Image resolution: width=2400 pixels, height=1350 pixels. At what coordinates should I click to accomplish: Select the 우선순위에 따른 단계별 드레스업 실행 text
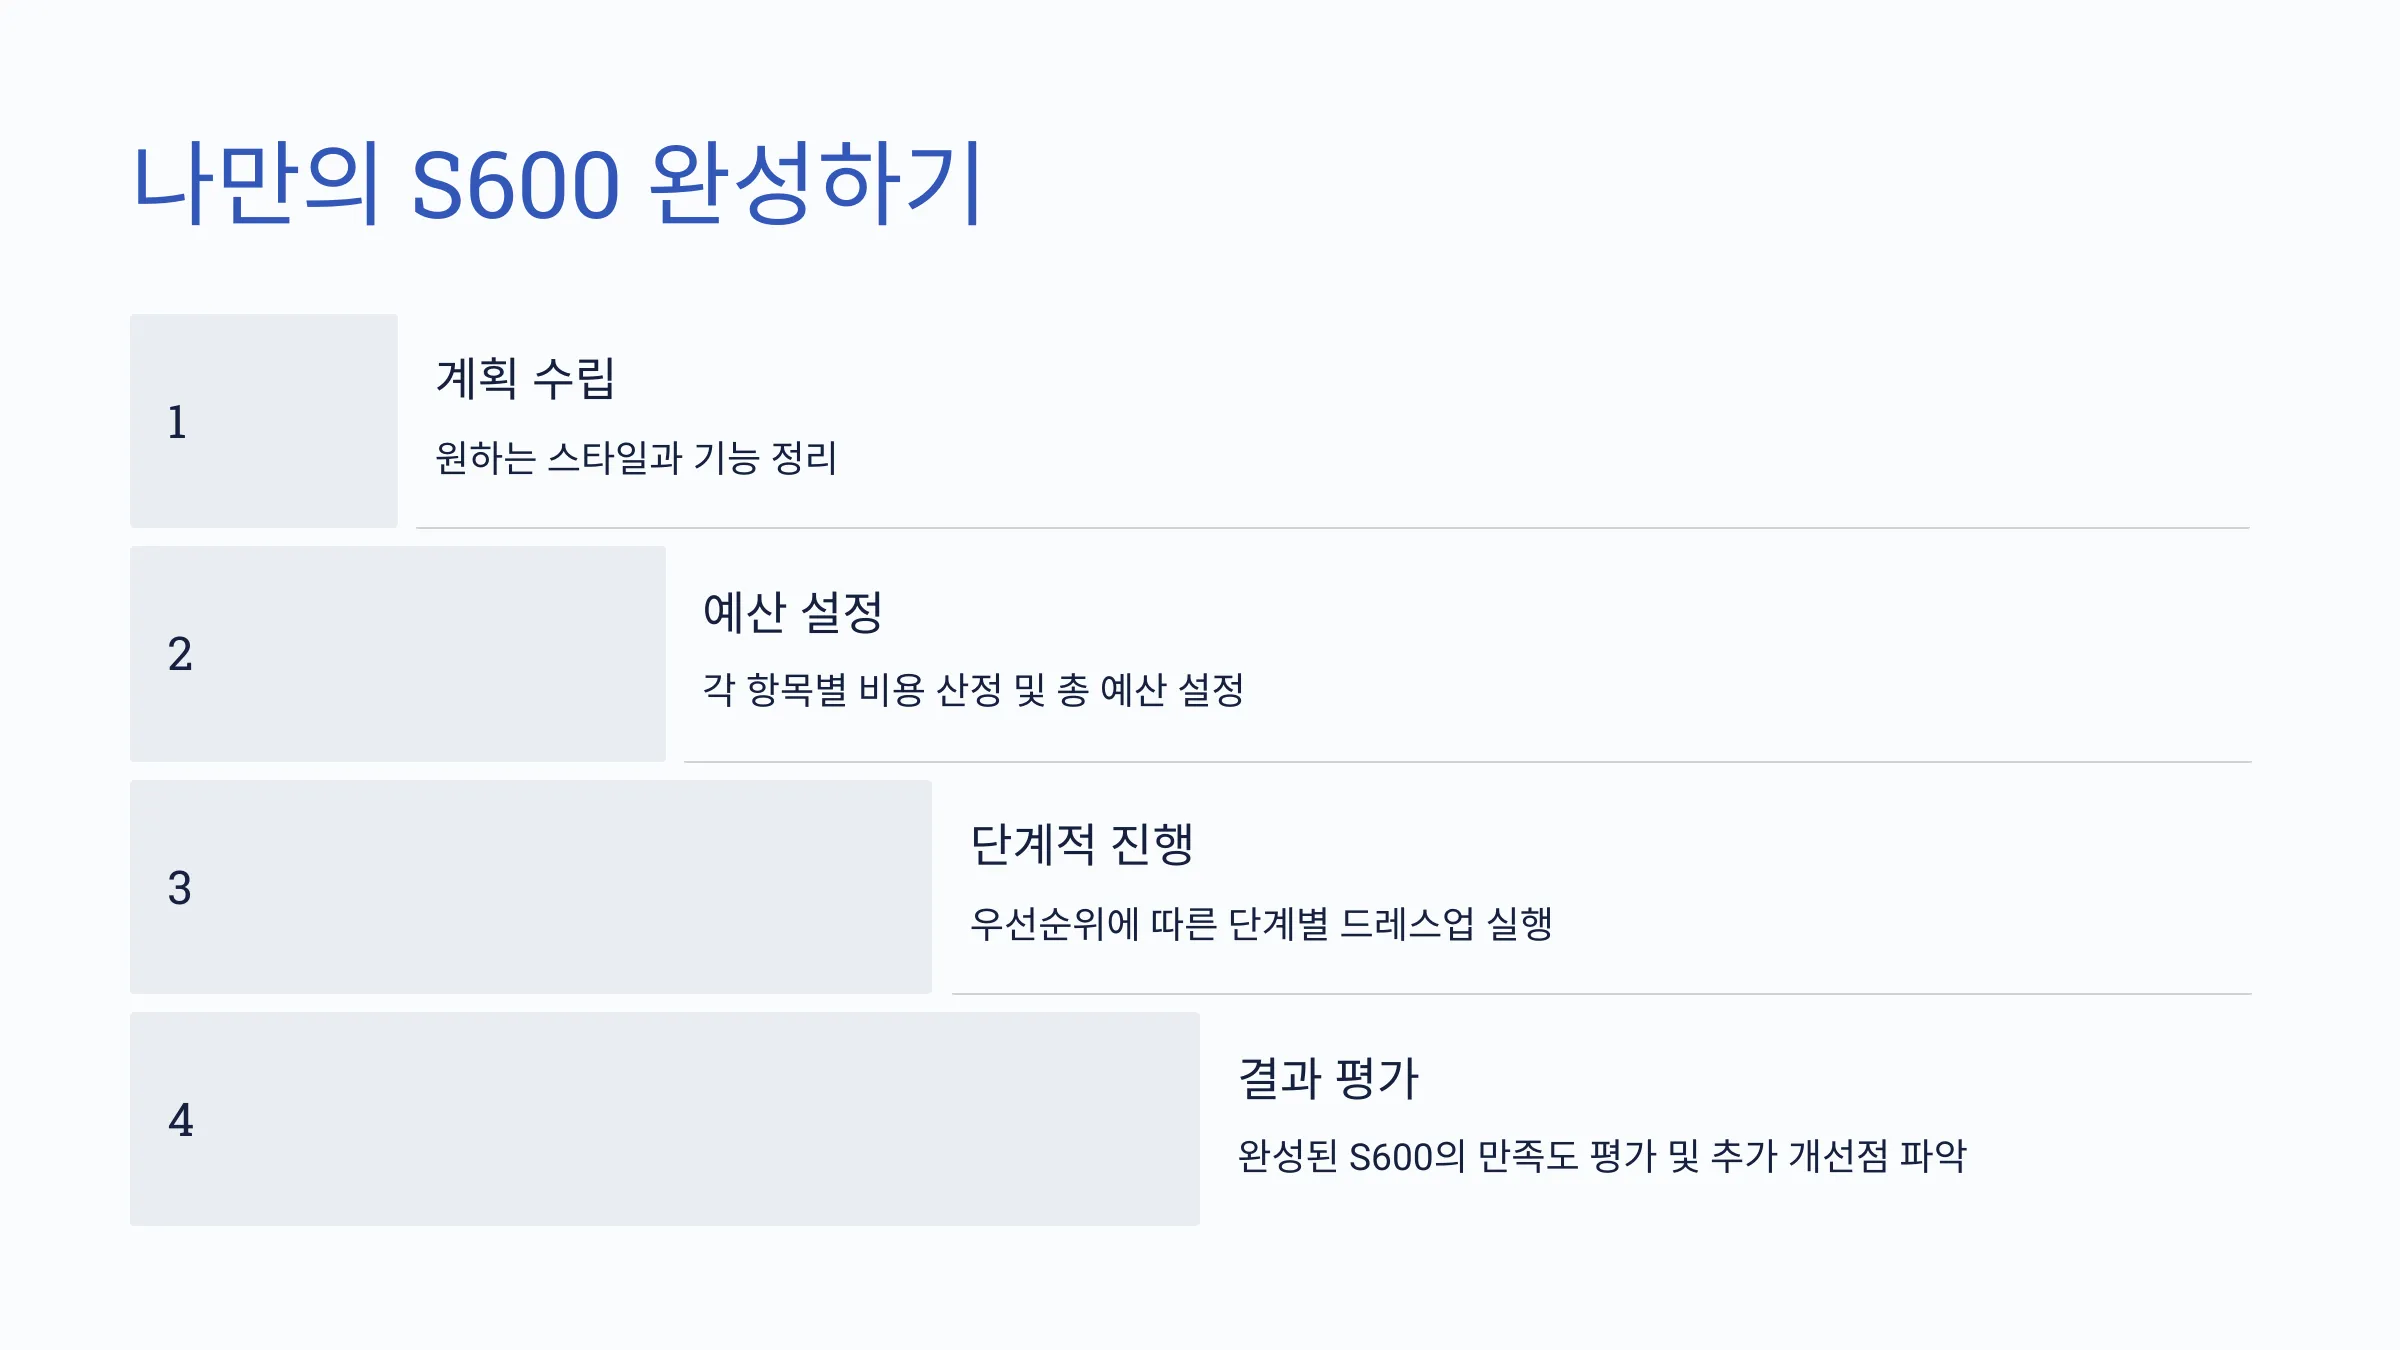coord(1261,923)
